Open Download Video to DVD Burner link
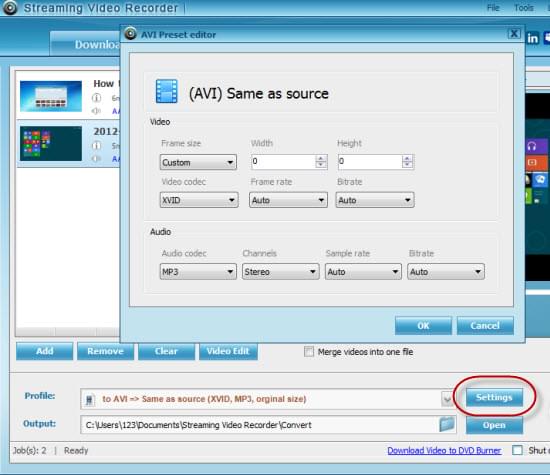Image resolution: width=550 pixels, height=475 pixels. pyautogui.click(x=444, y=450)
